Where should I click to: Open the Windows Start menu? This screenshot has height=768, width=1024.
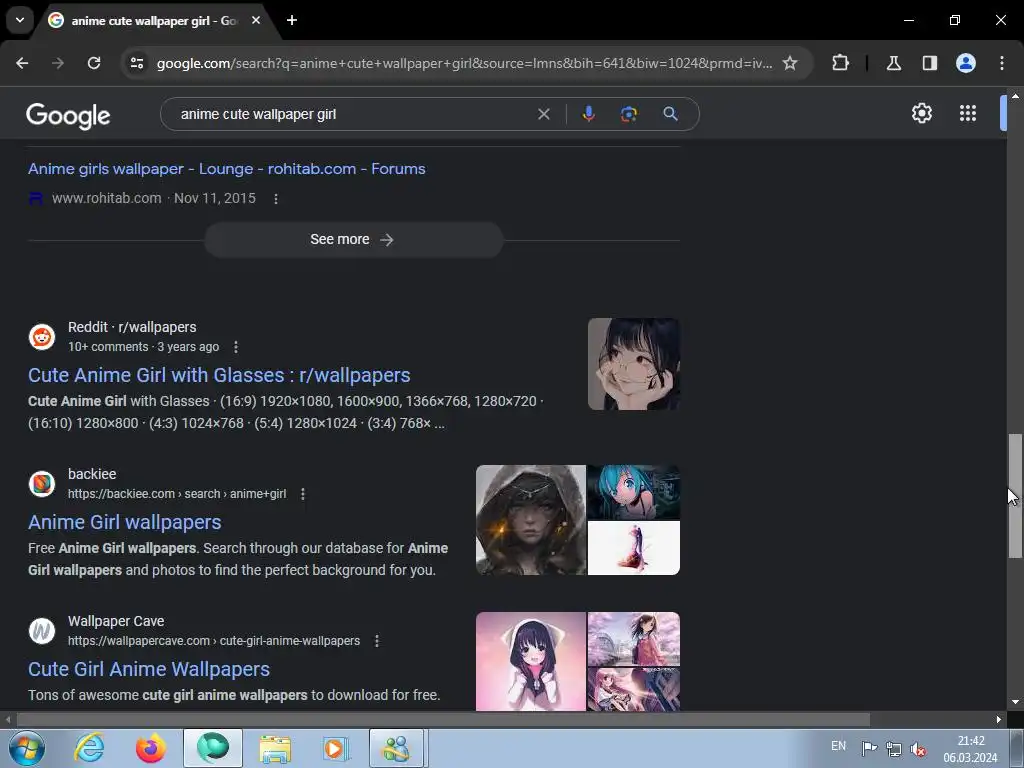click(x=27, y=748)
